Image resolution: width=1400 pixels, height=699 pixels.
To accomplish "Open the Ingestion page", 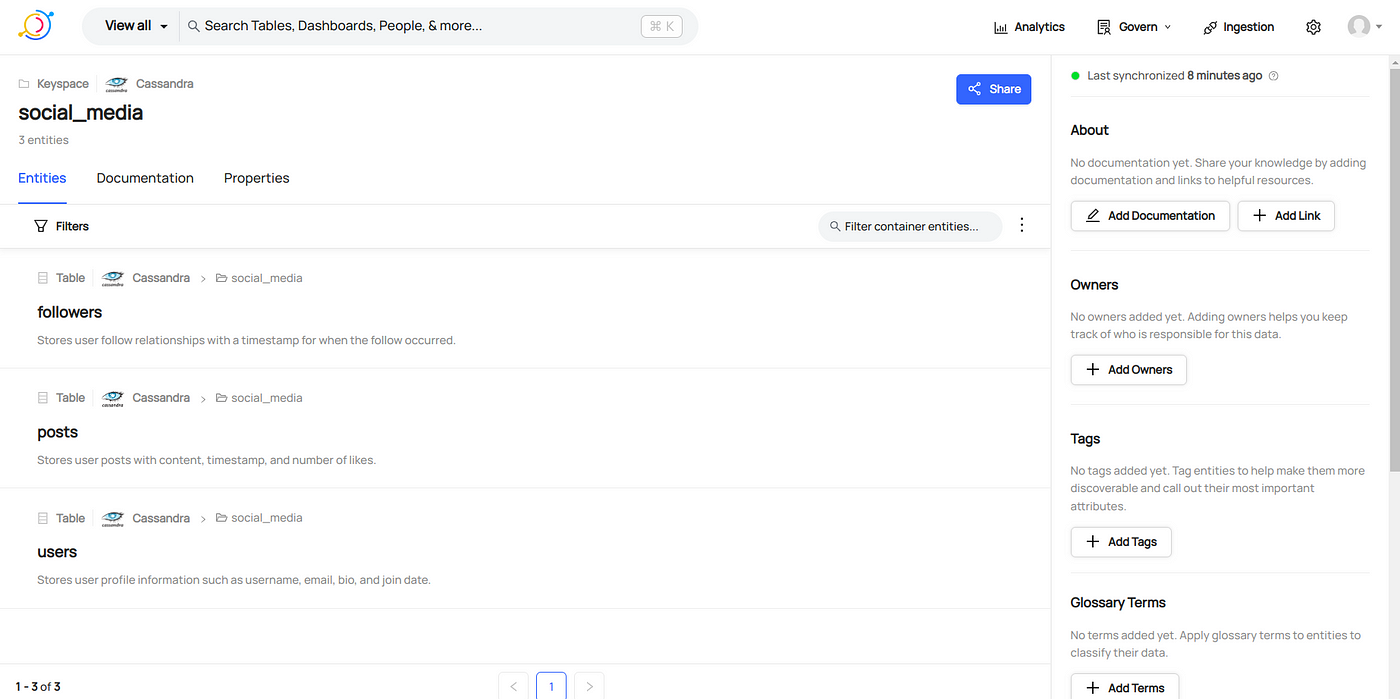I will pos(1239,27).
